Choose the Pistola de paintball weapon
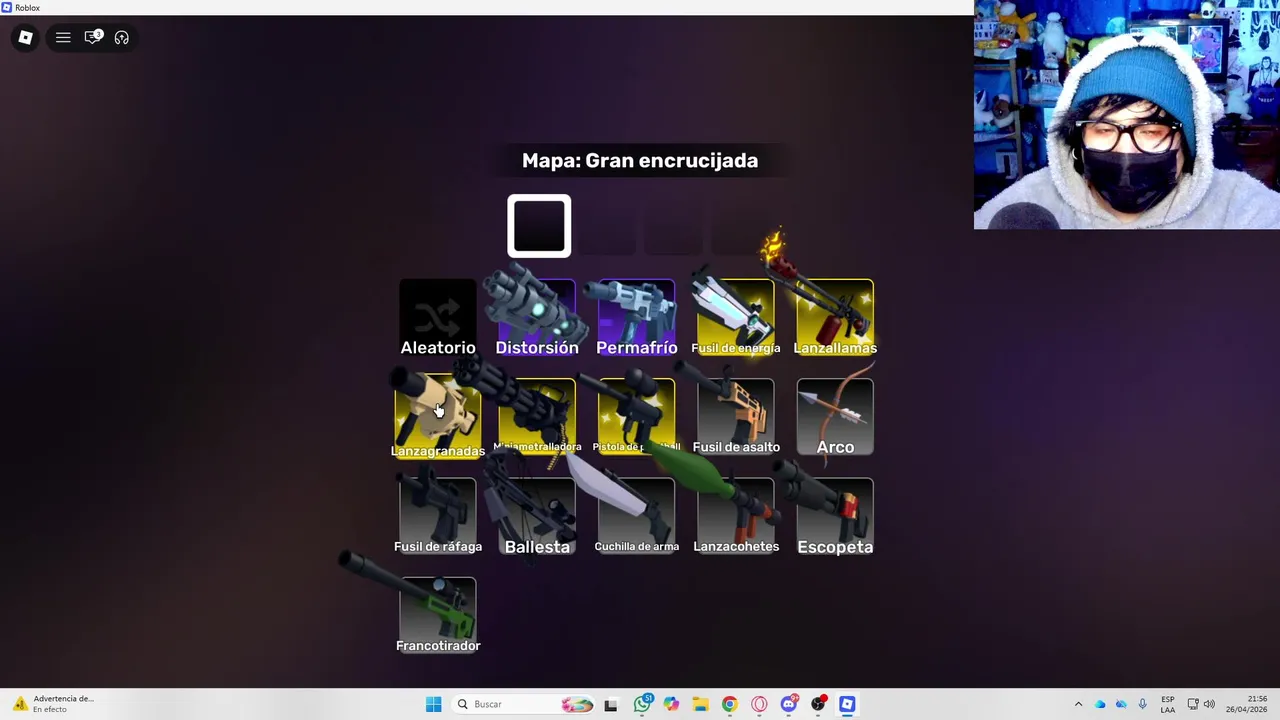 [x=637, y=417]
